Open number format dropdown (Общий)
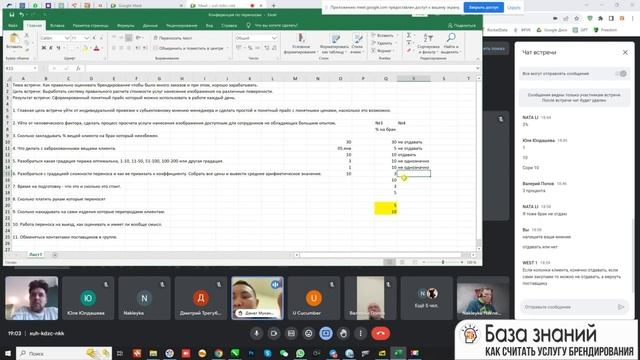640x360 pixels. [274, 38]
